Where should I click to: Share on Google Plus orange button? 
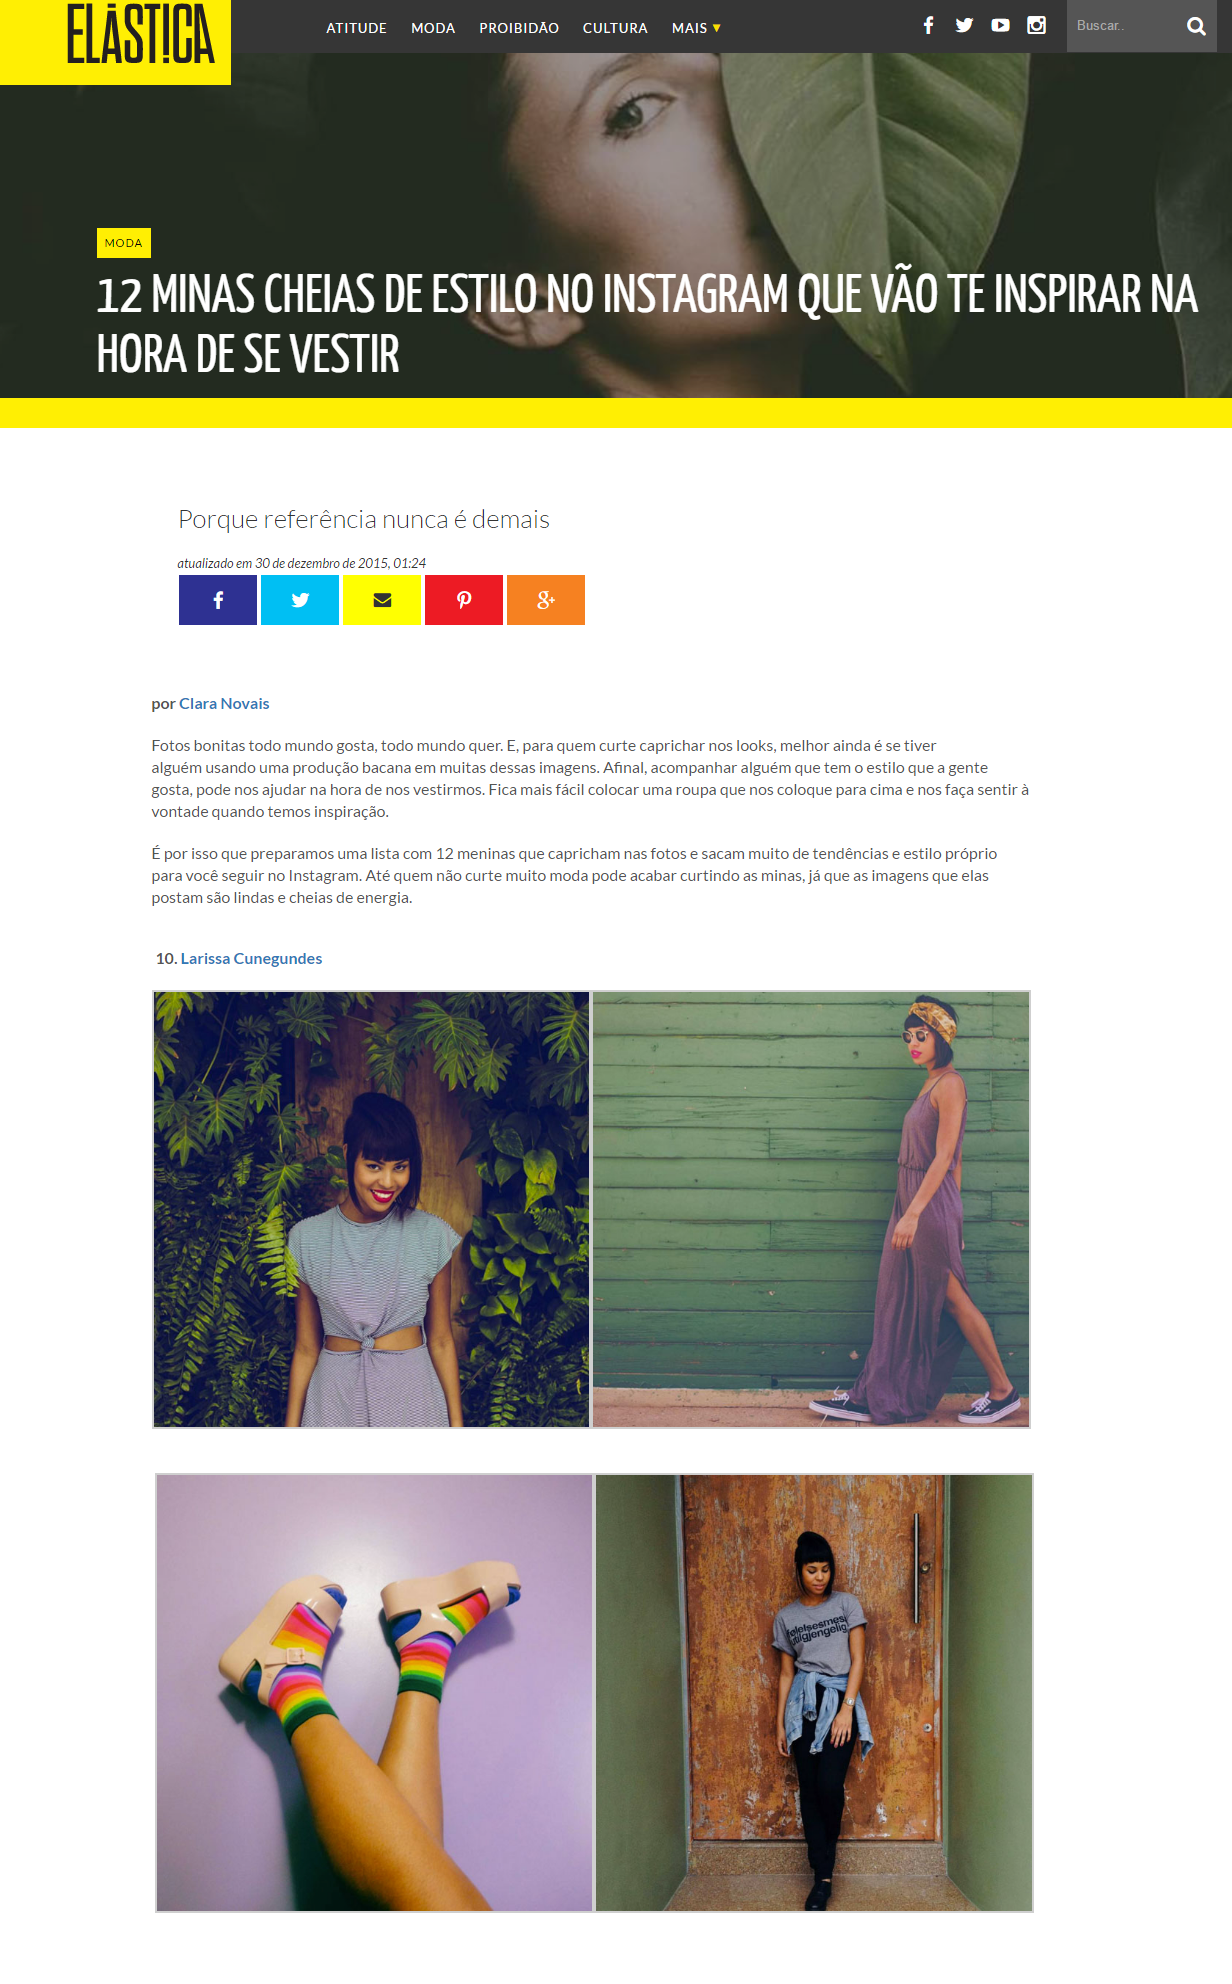(x=546, y=600)
